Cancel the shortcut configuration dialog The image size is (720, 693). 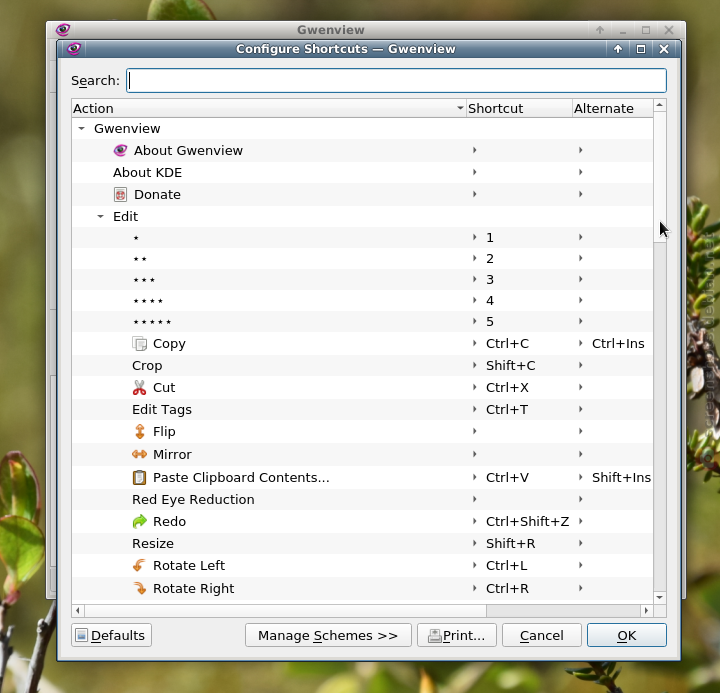click(541, 635)
